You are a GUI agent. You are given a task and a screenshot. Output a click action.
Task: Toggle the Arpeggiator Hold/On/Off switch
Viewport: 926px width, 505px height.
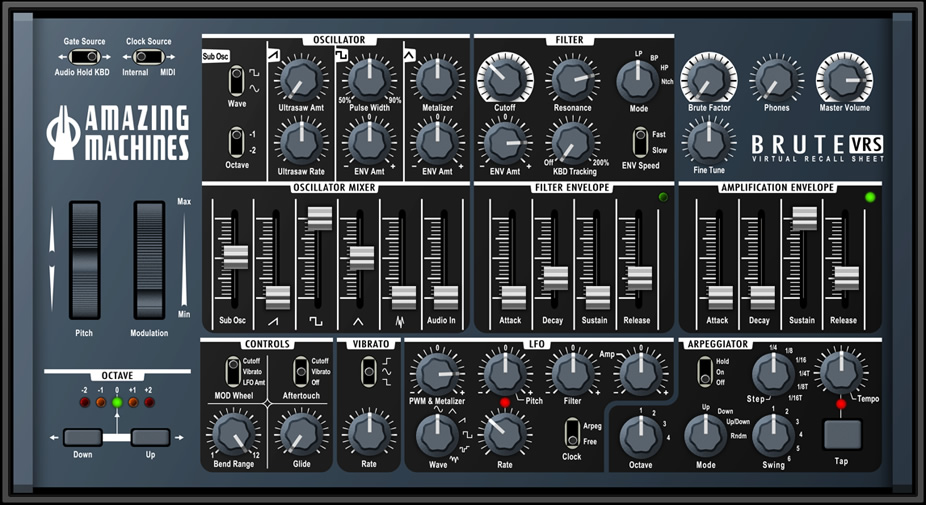pos(705,372)
